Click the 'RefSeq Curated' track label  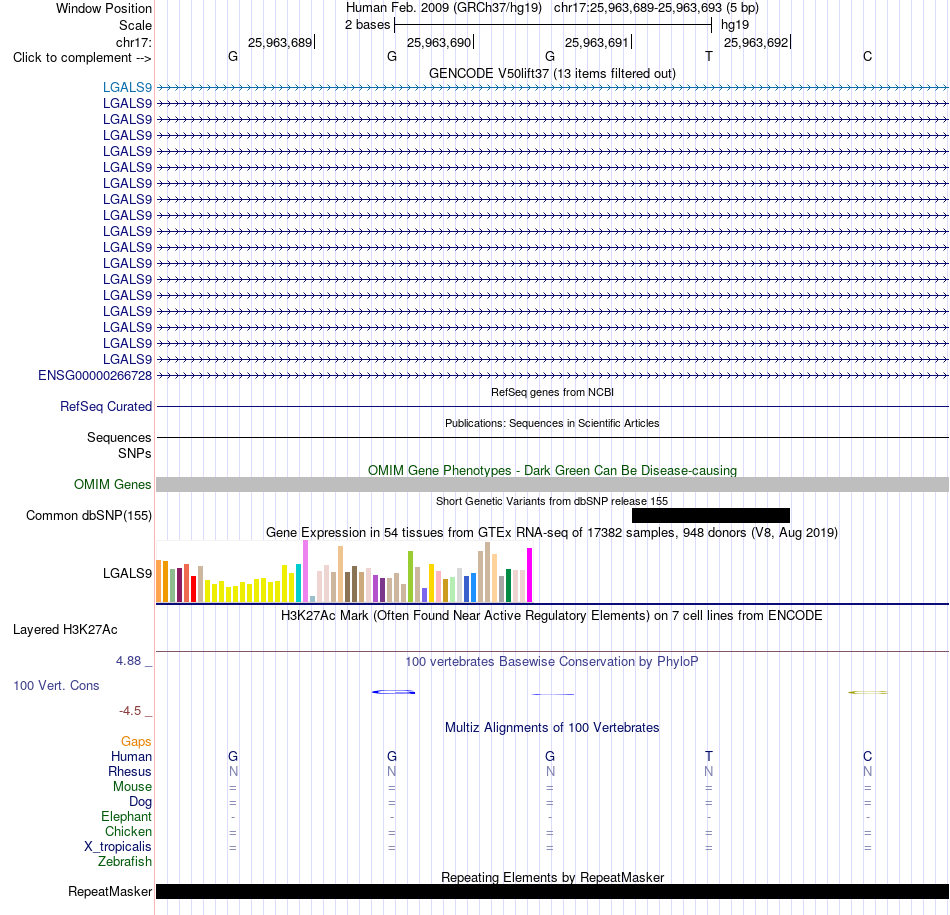click(x=105, y=407)
